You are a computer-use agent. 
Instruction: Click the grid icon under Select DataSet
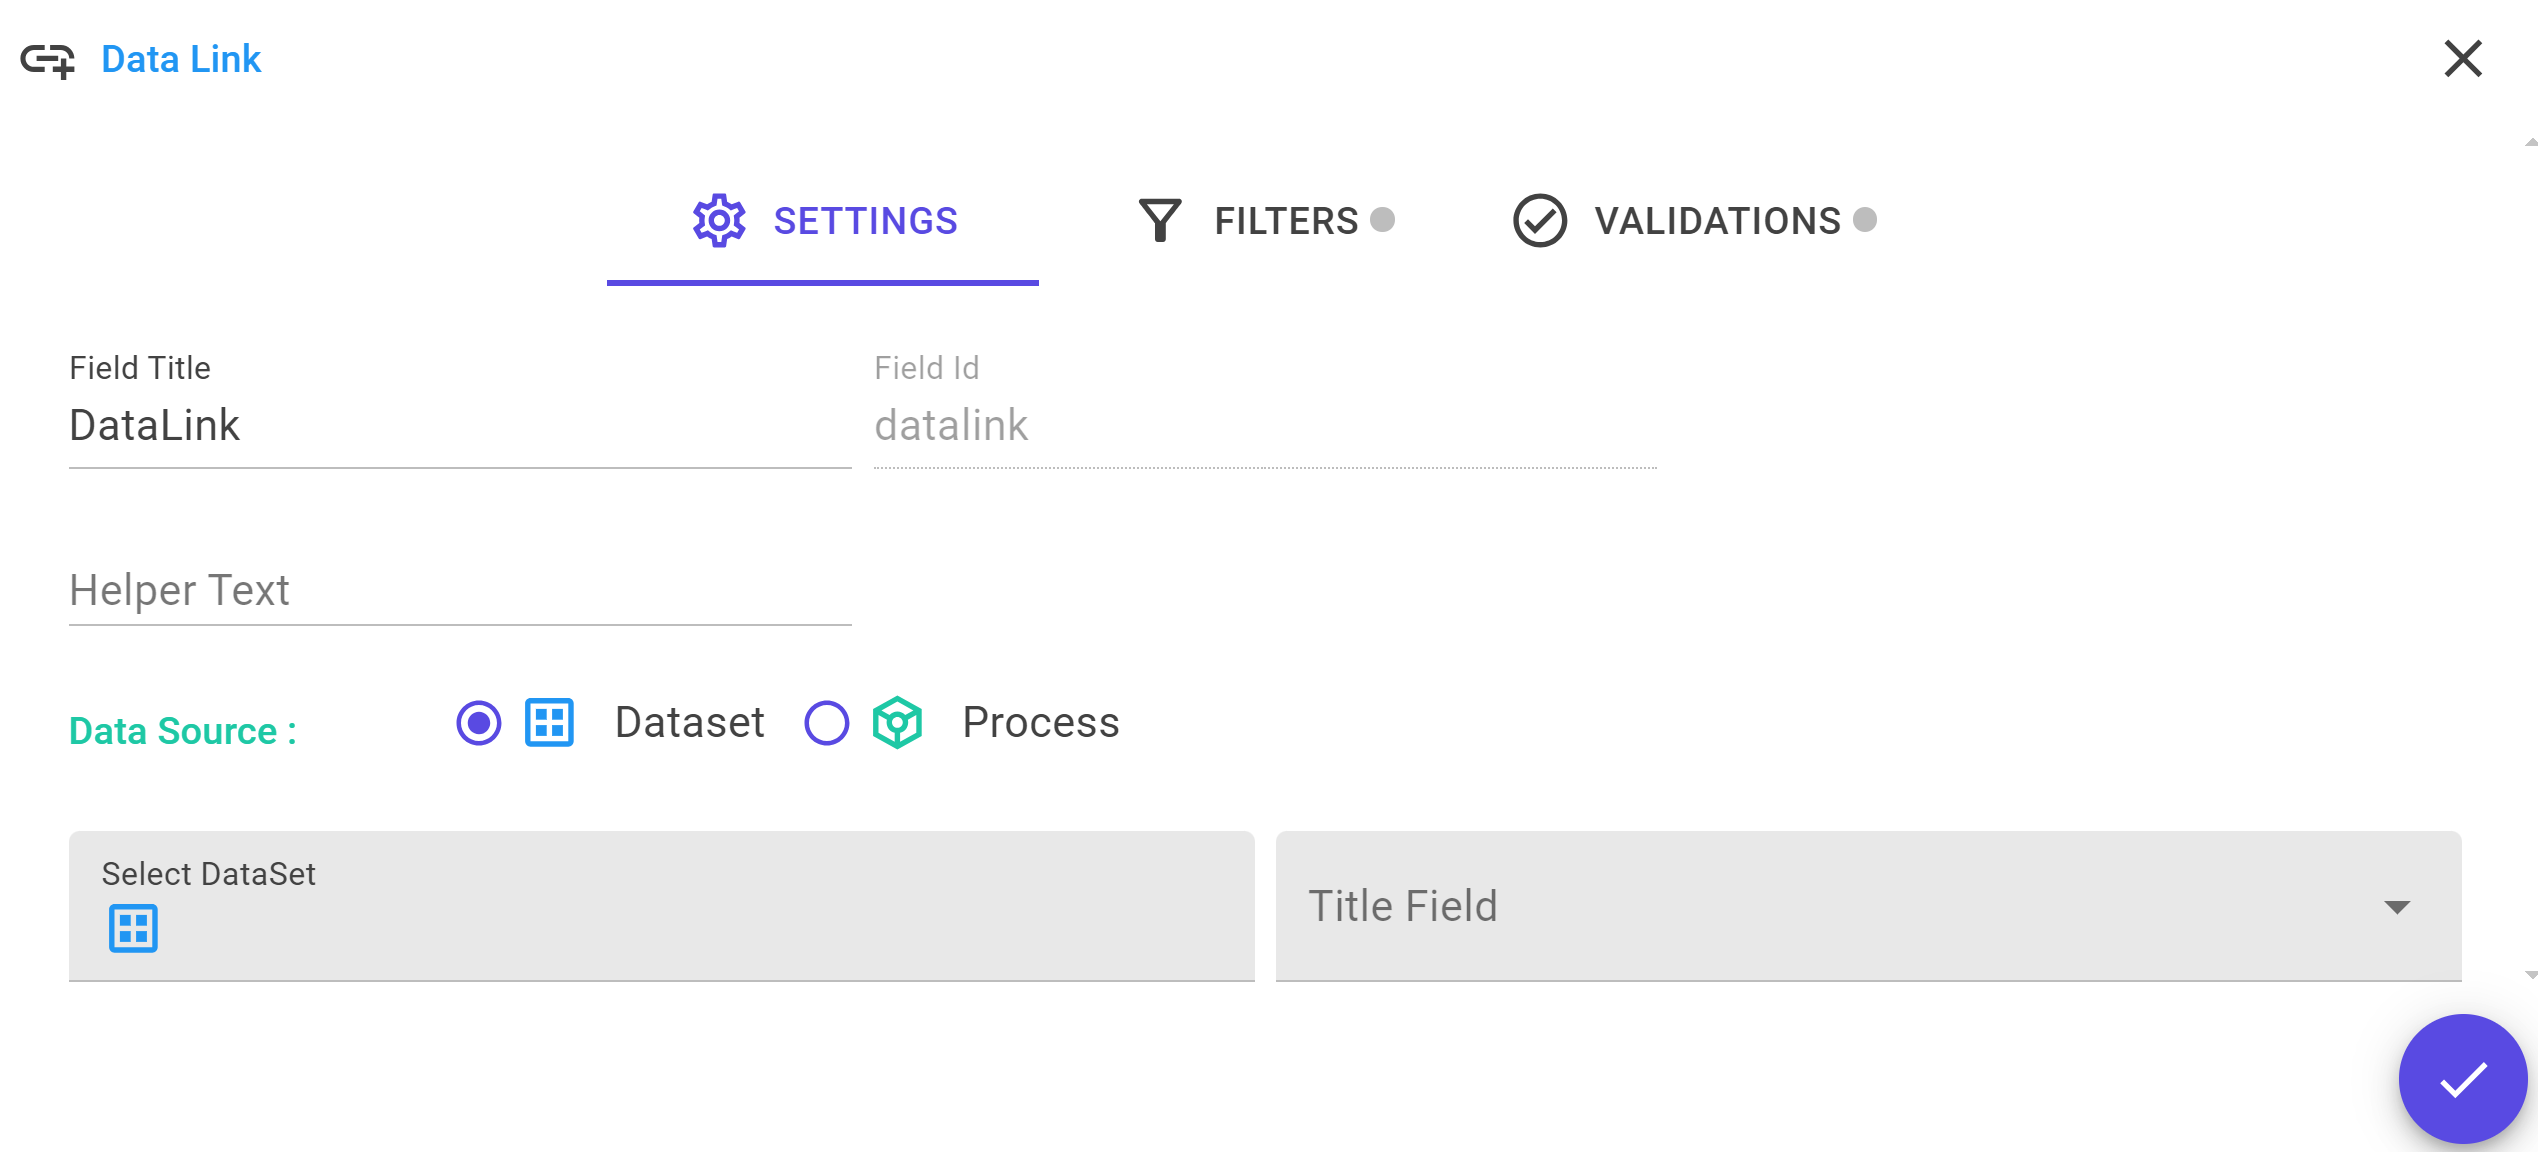133,928
